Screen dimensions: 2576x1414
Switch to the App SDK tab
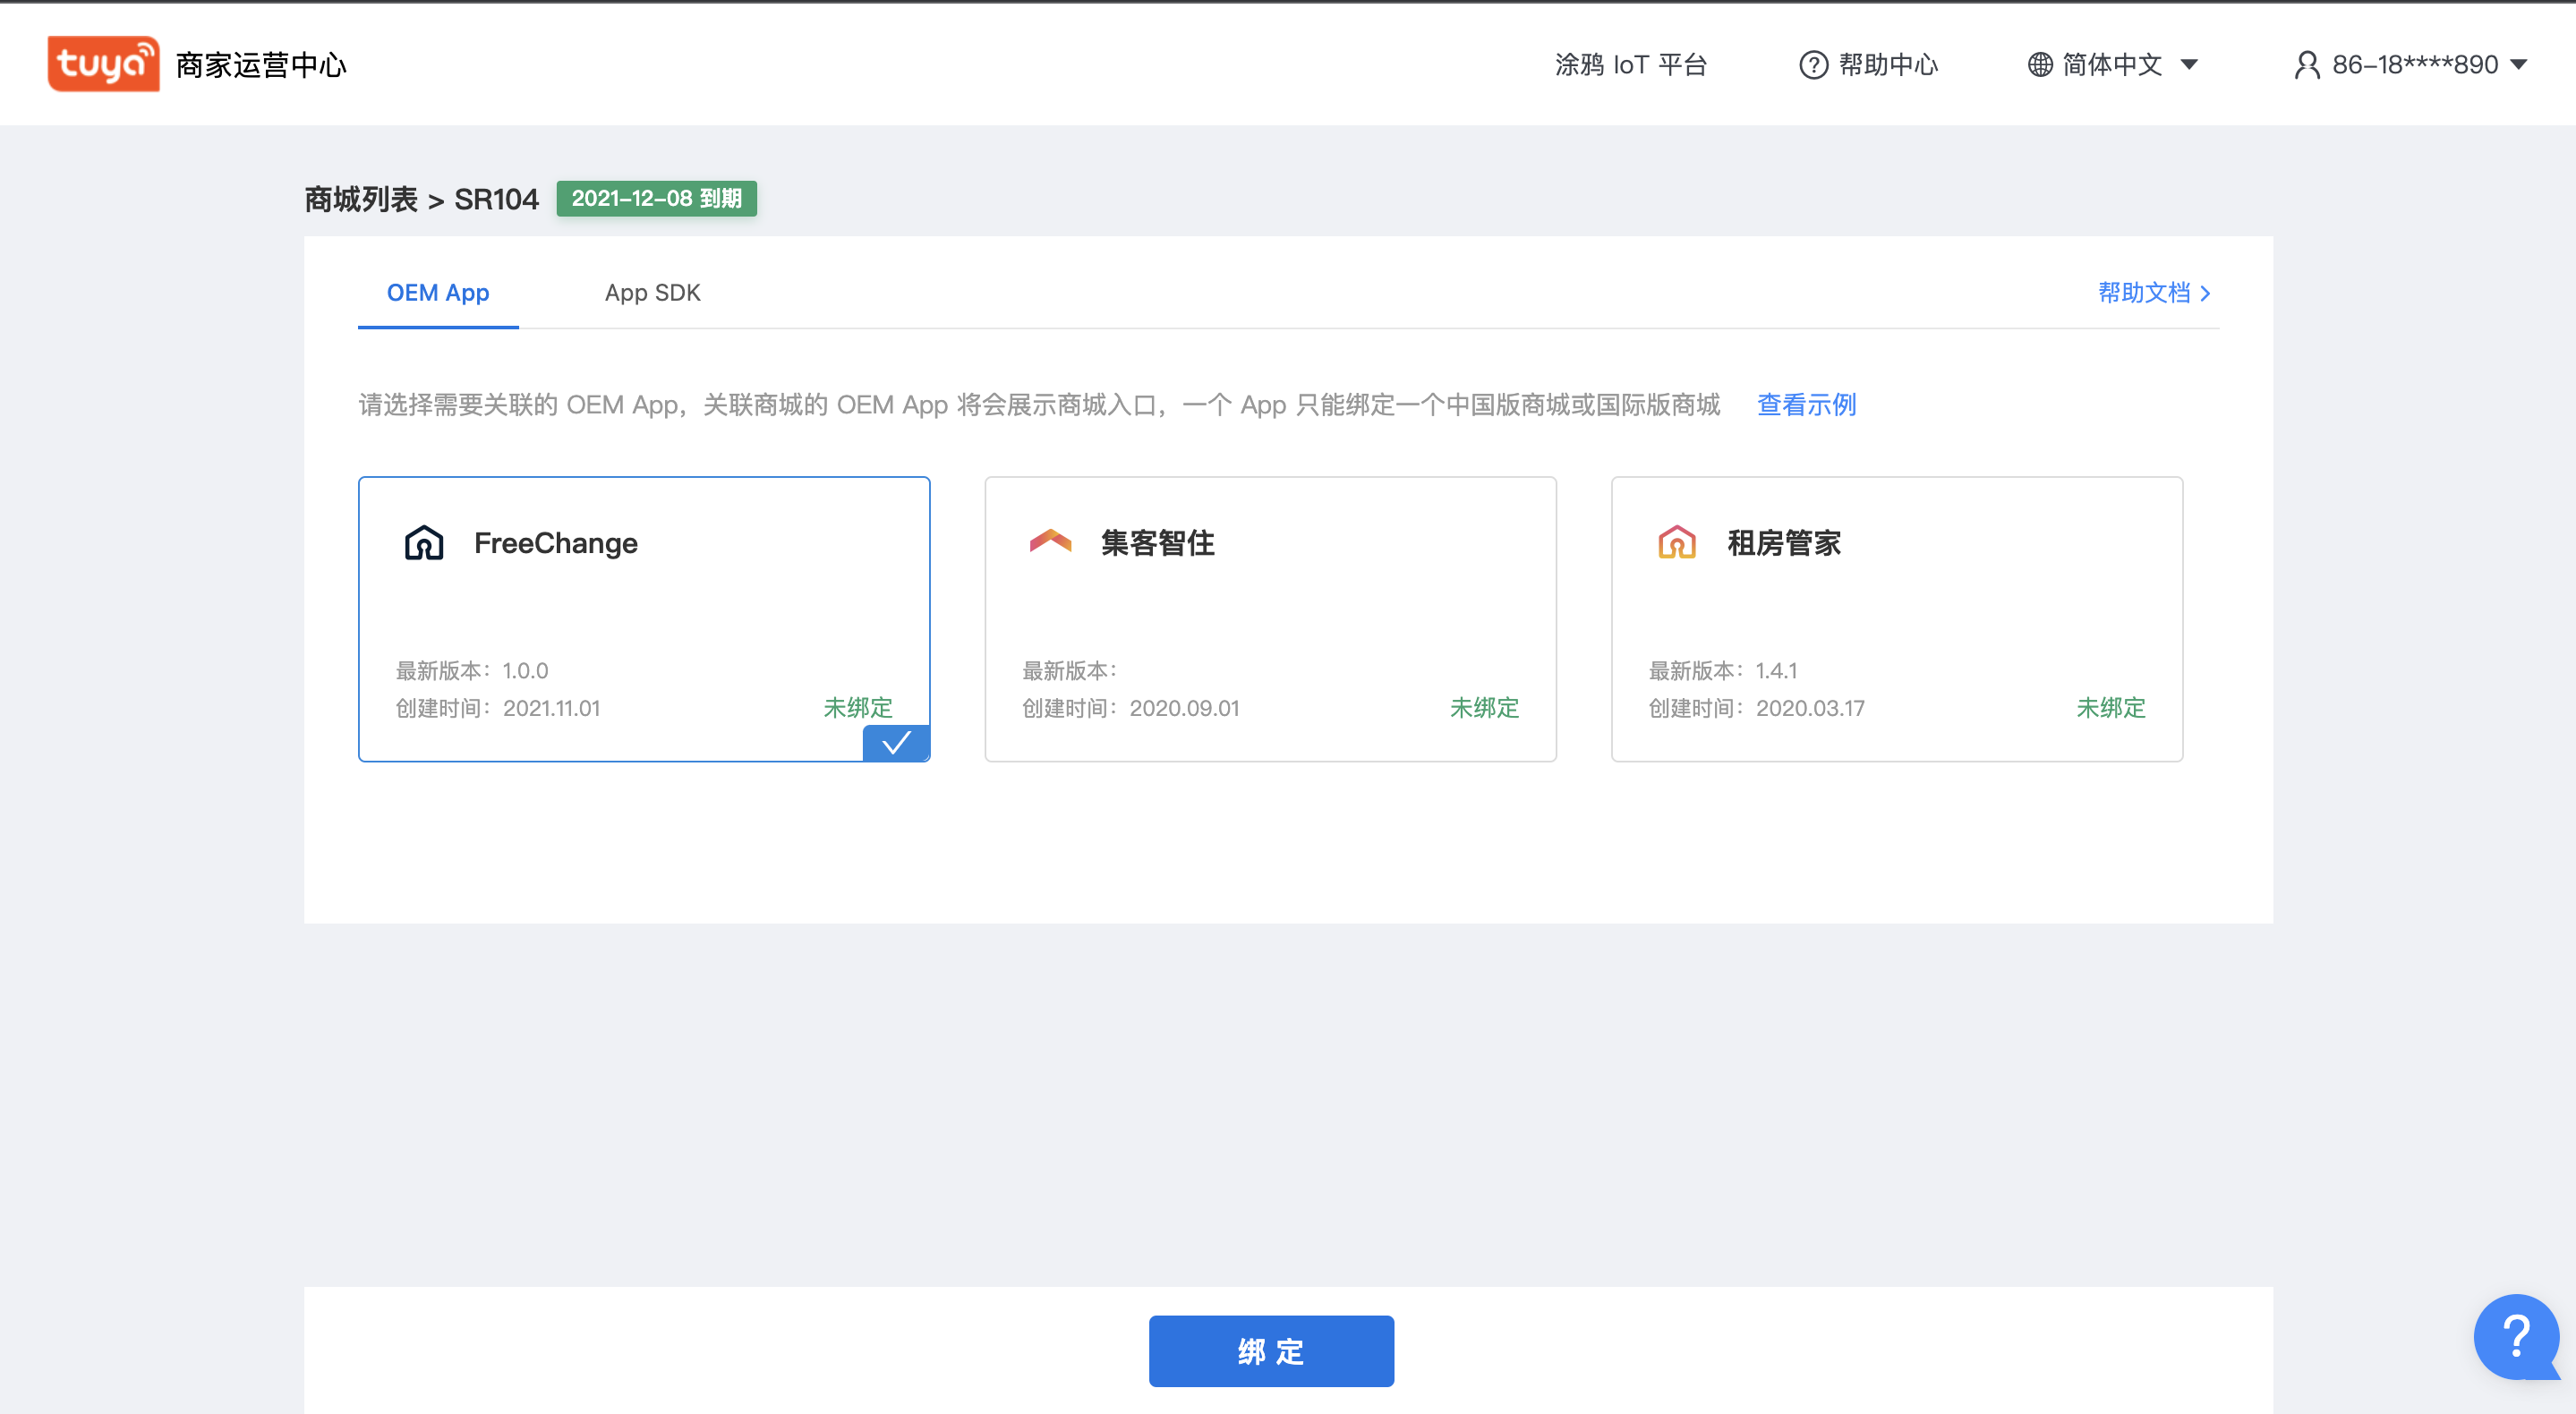point(652,293)
